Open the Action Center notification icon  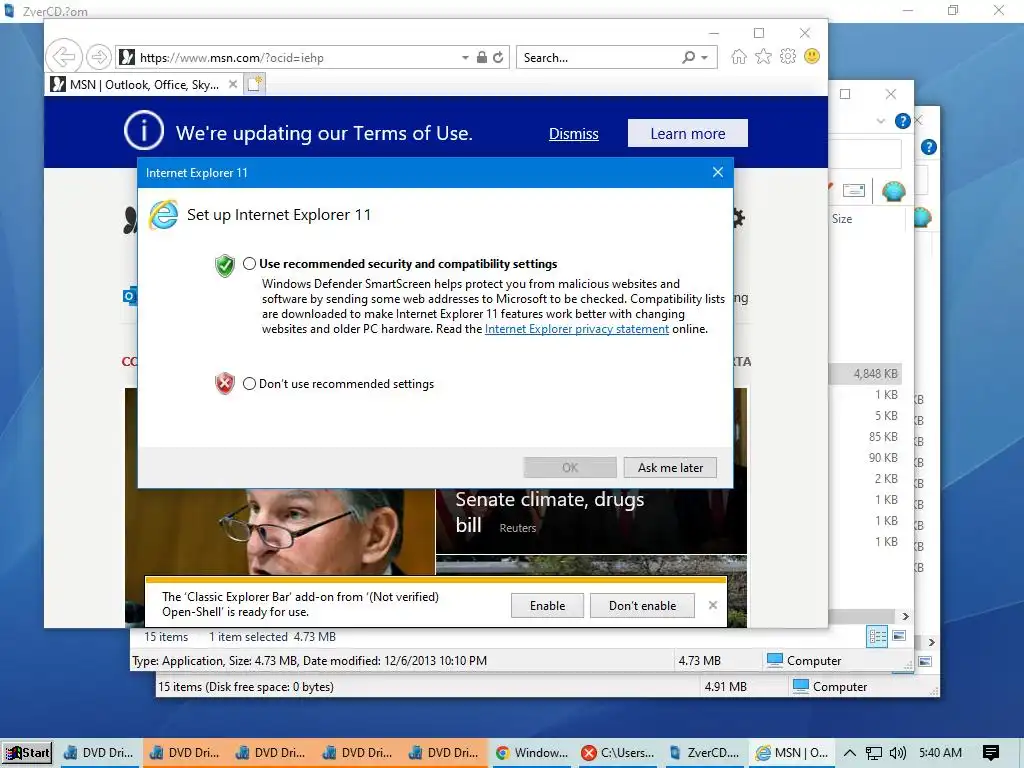click(x=991, y=753)
